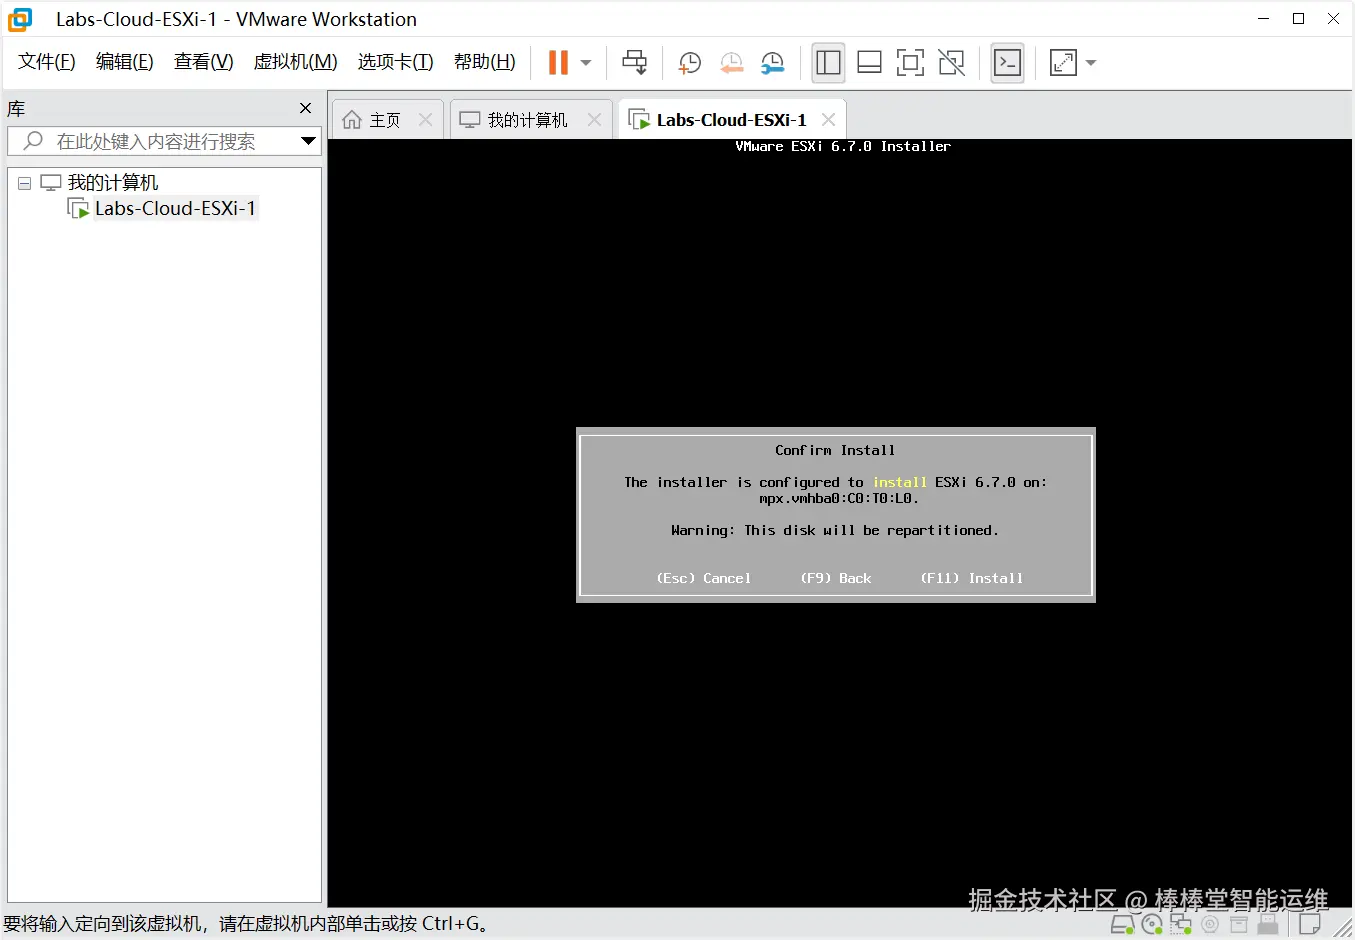
Task: Click the CD/DVD drive status icon
Action: (1151, 924)
